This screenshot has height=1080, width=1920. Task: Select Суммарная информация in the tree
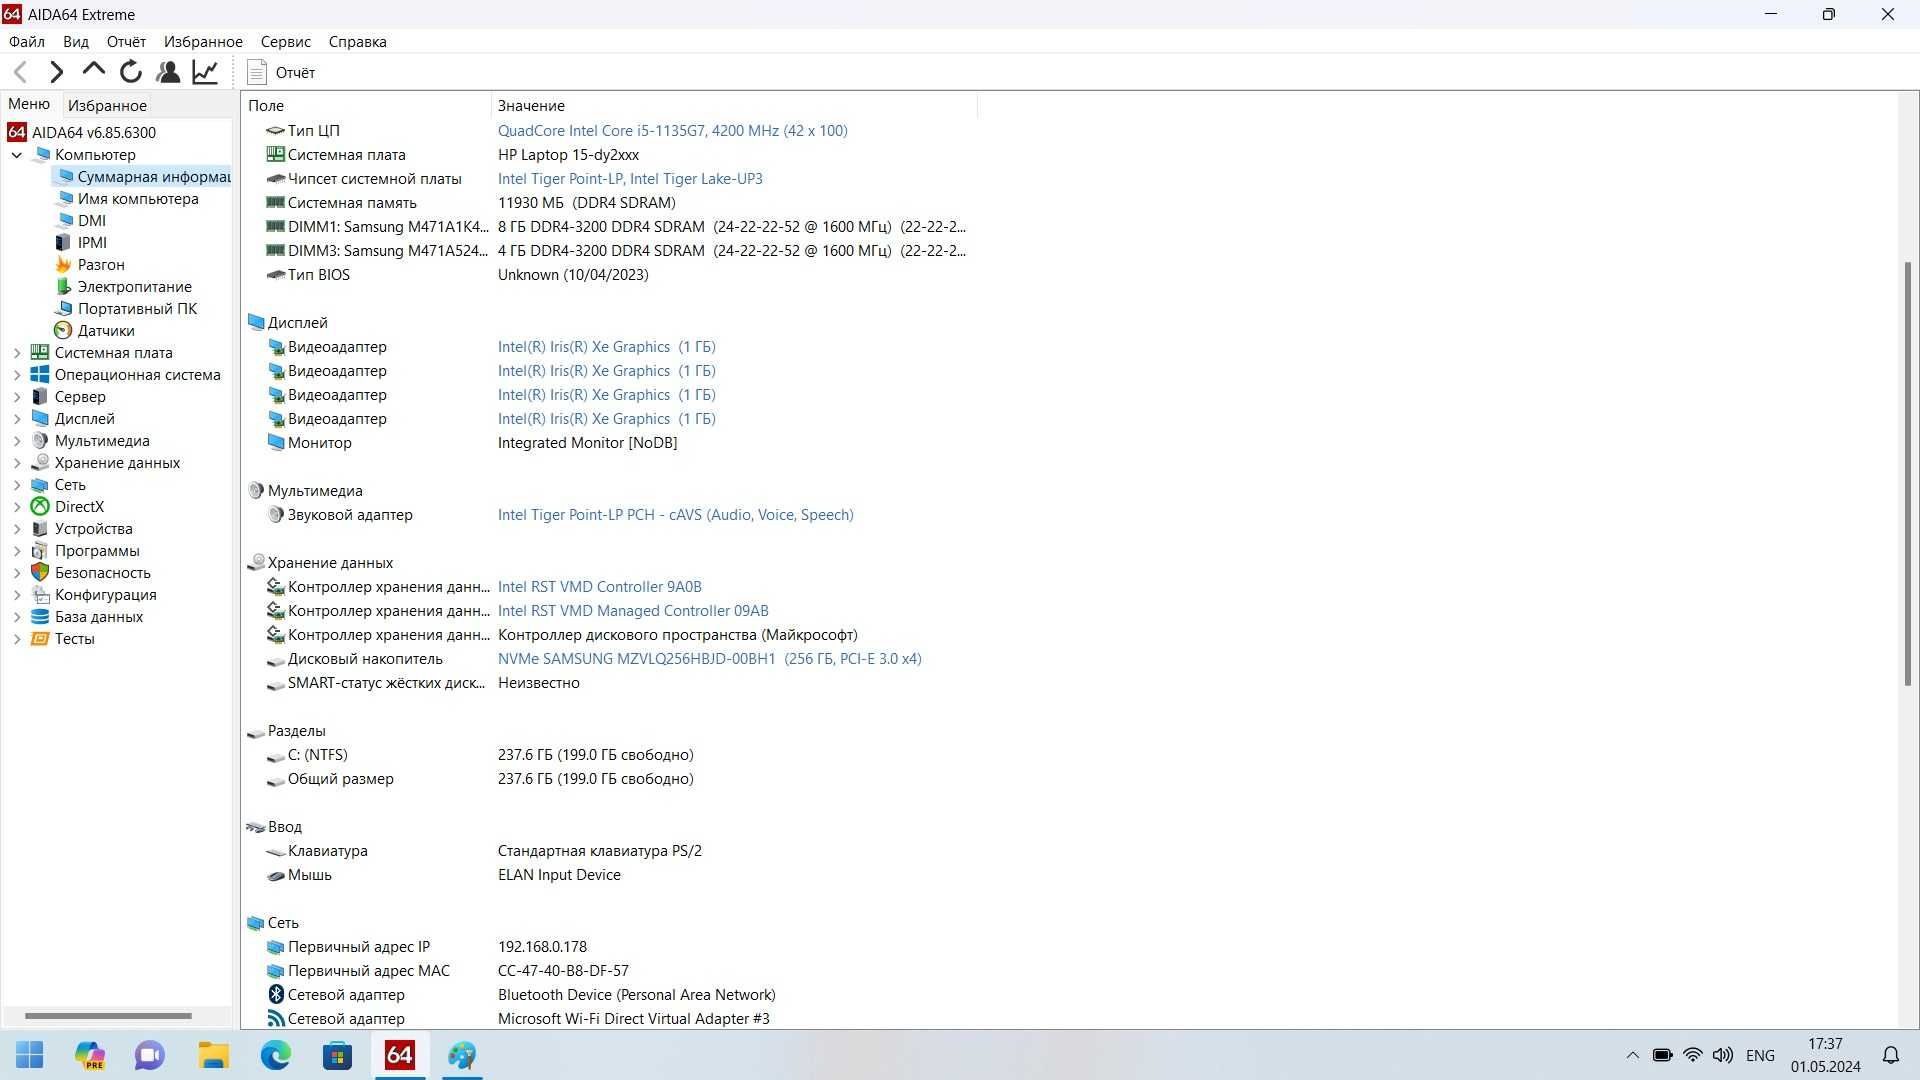(x=143, y=177)
